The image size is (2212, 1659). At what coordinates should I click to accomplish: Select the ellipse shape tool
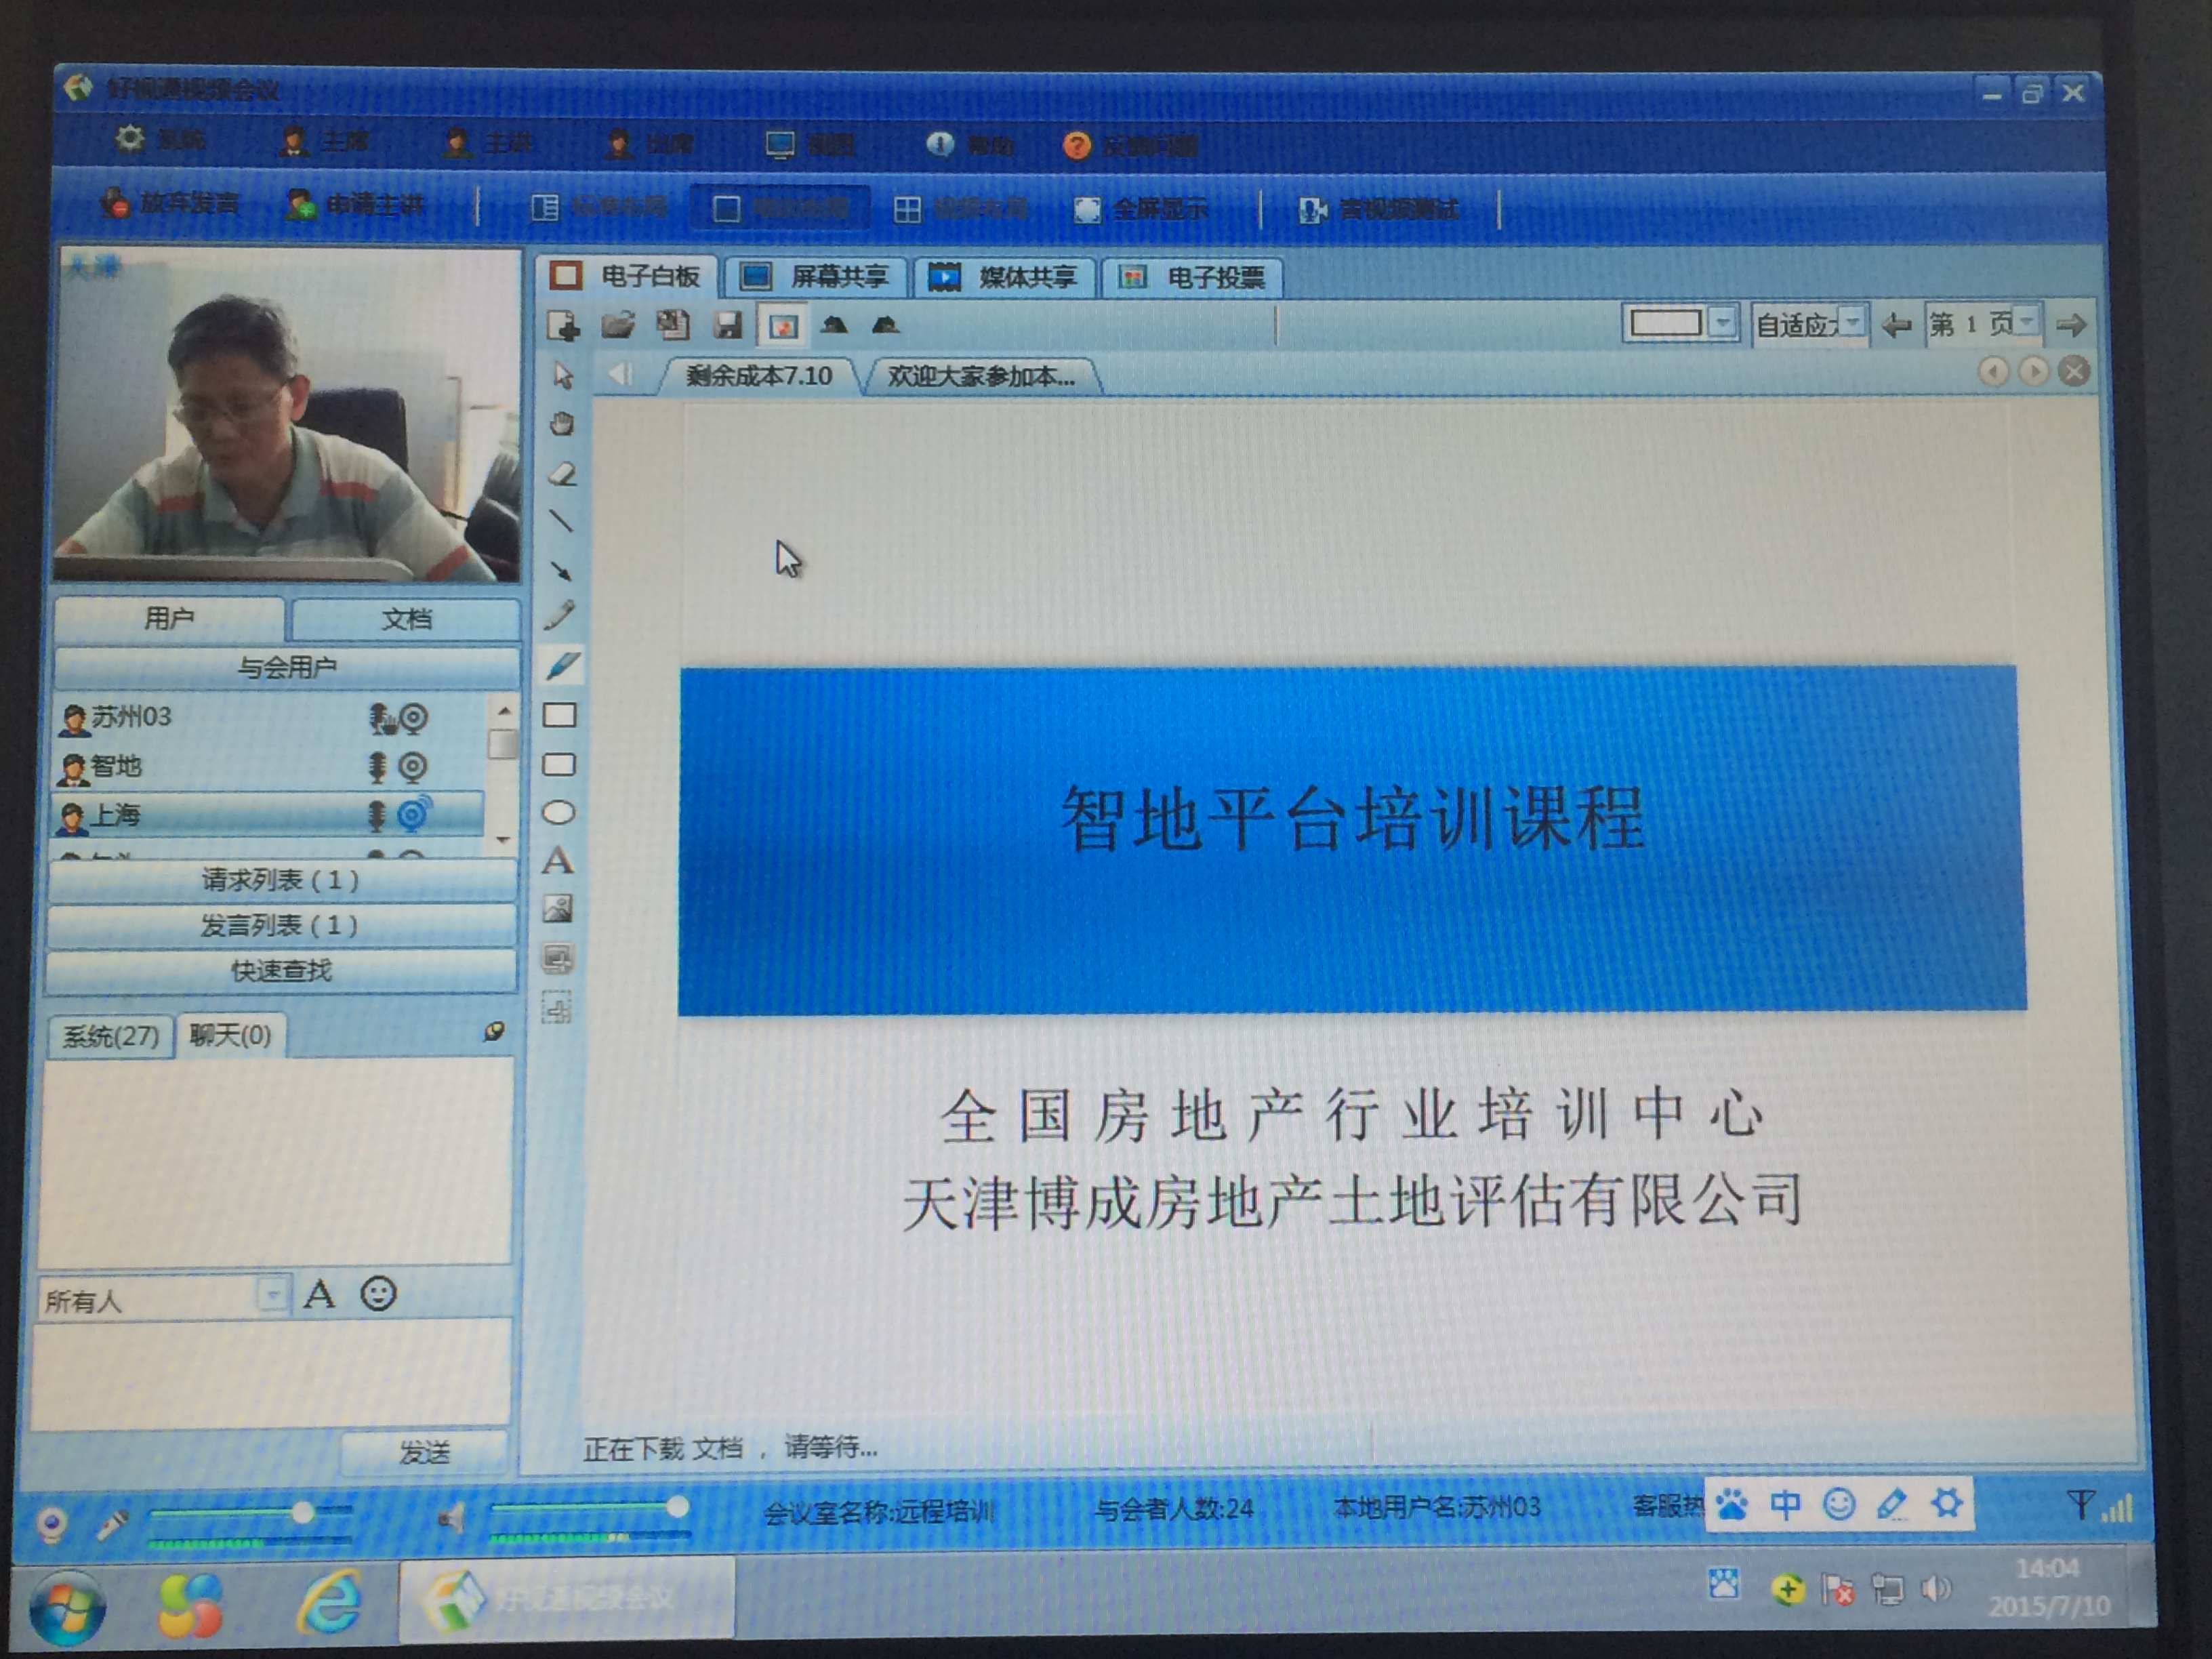tap(558, 813)
